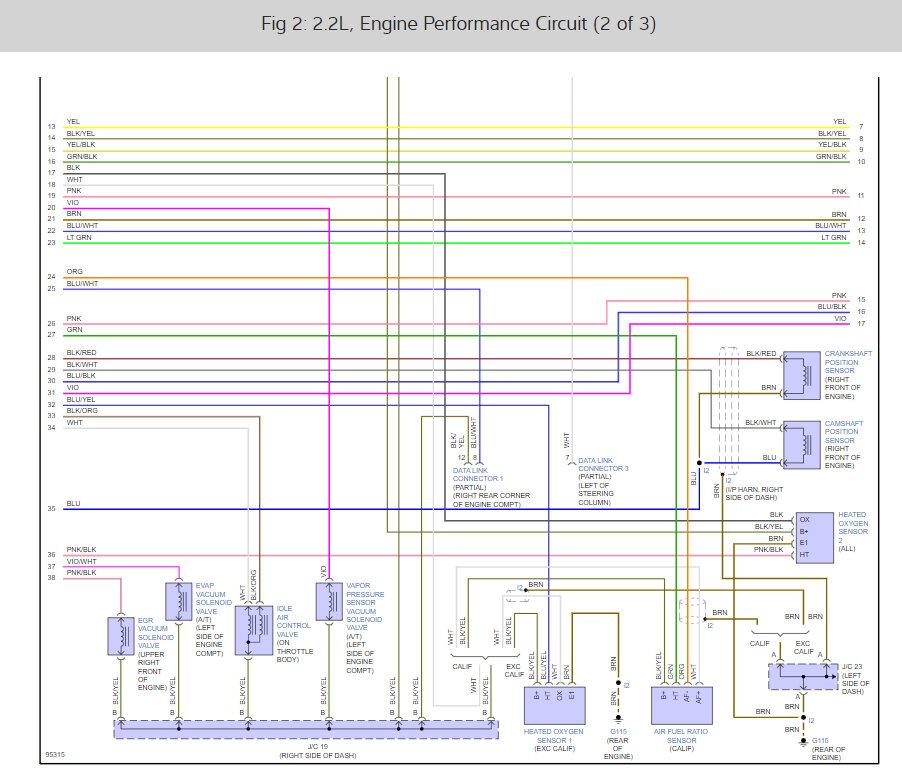The height and width of the screenshot is (782, 902).
Task: Click the J/C 23 junction connector box
Action: tap(804, 677)
